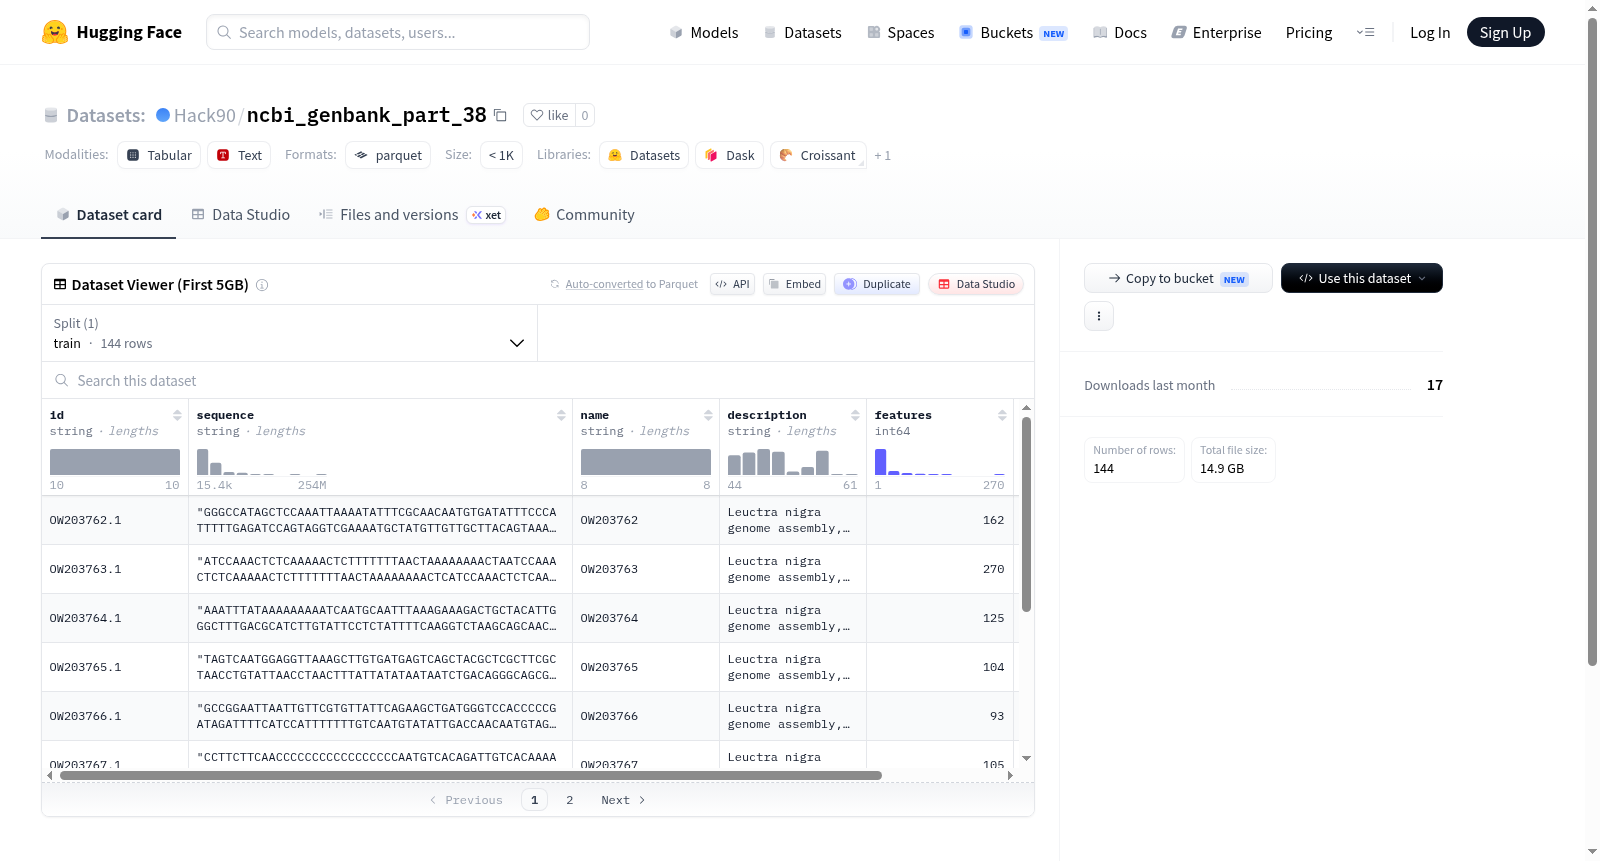The width and height of the screenshot is (1600, 861).
Task: Open the Community tab
Action: point(585,215)
